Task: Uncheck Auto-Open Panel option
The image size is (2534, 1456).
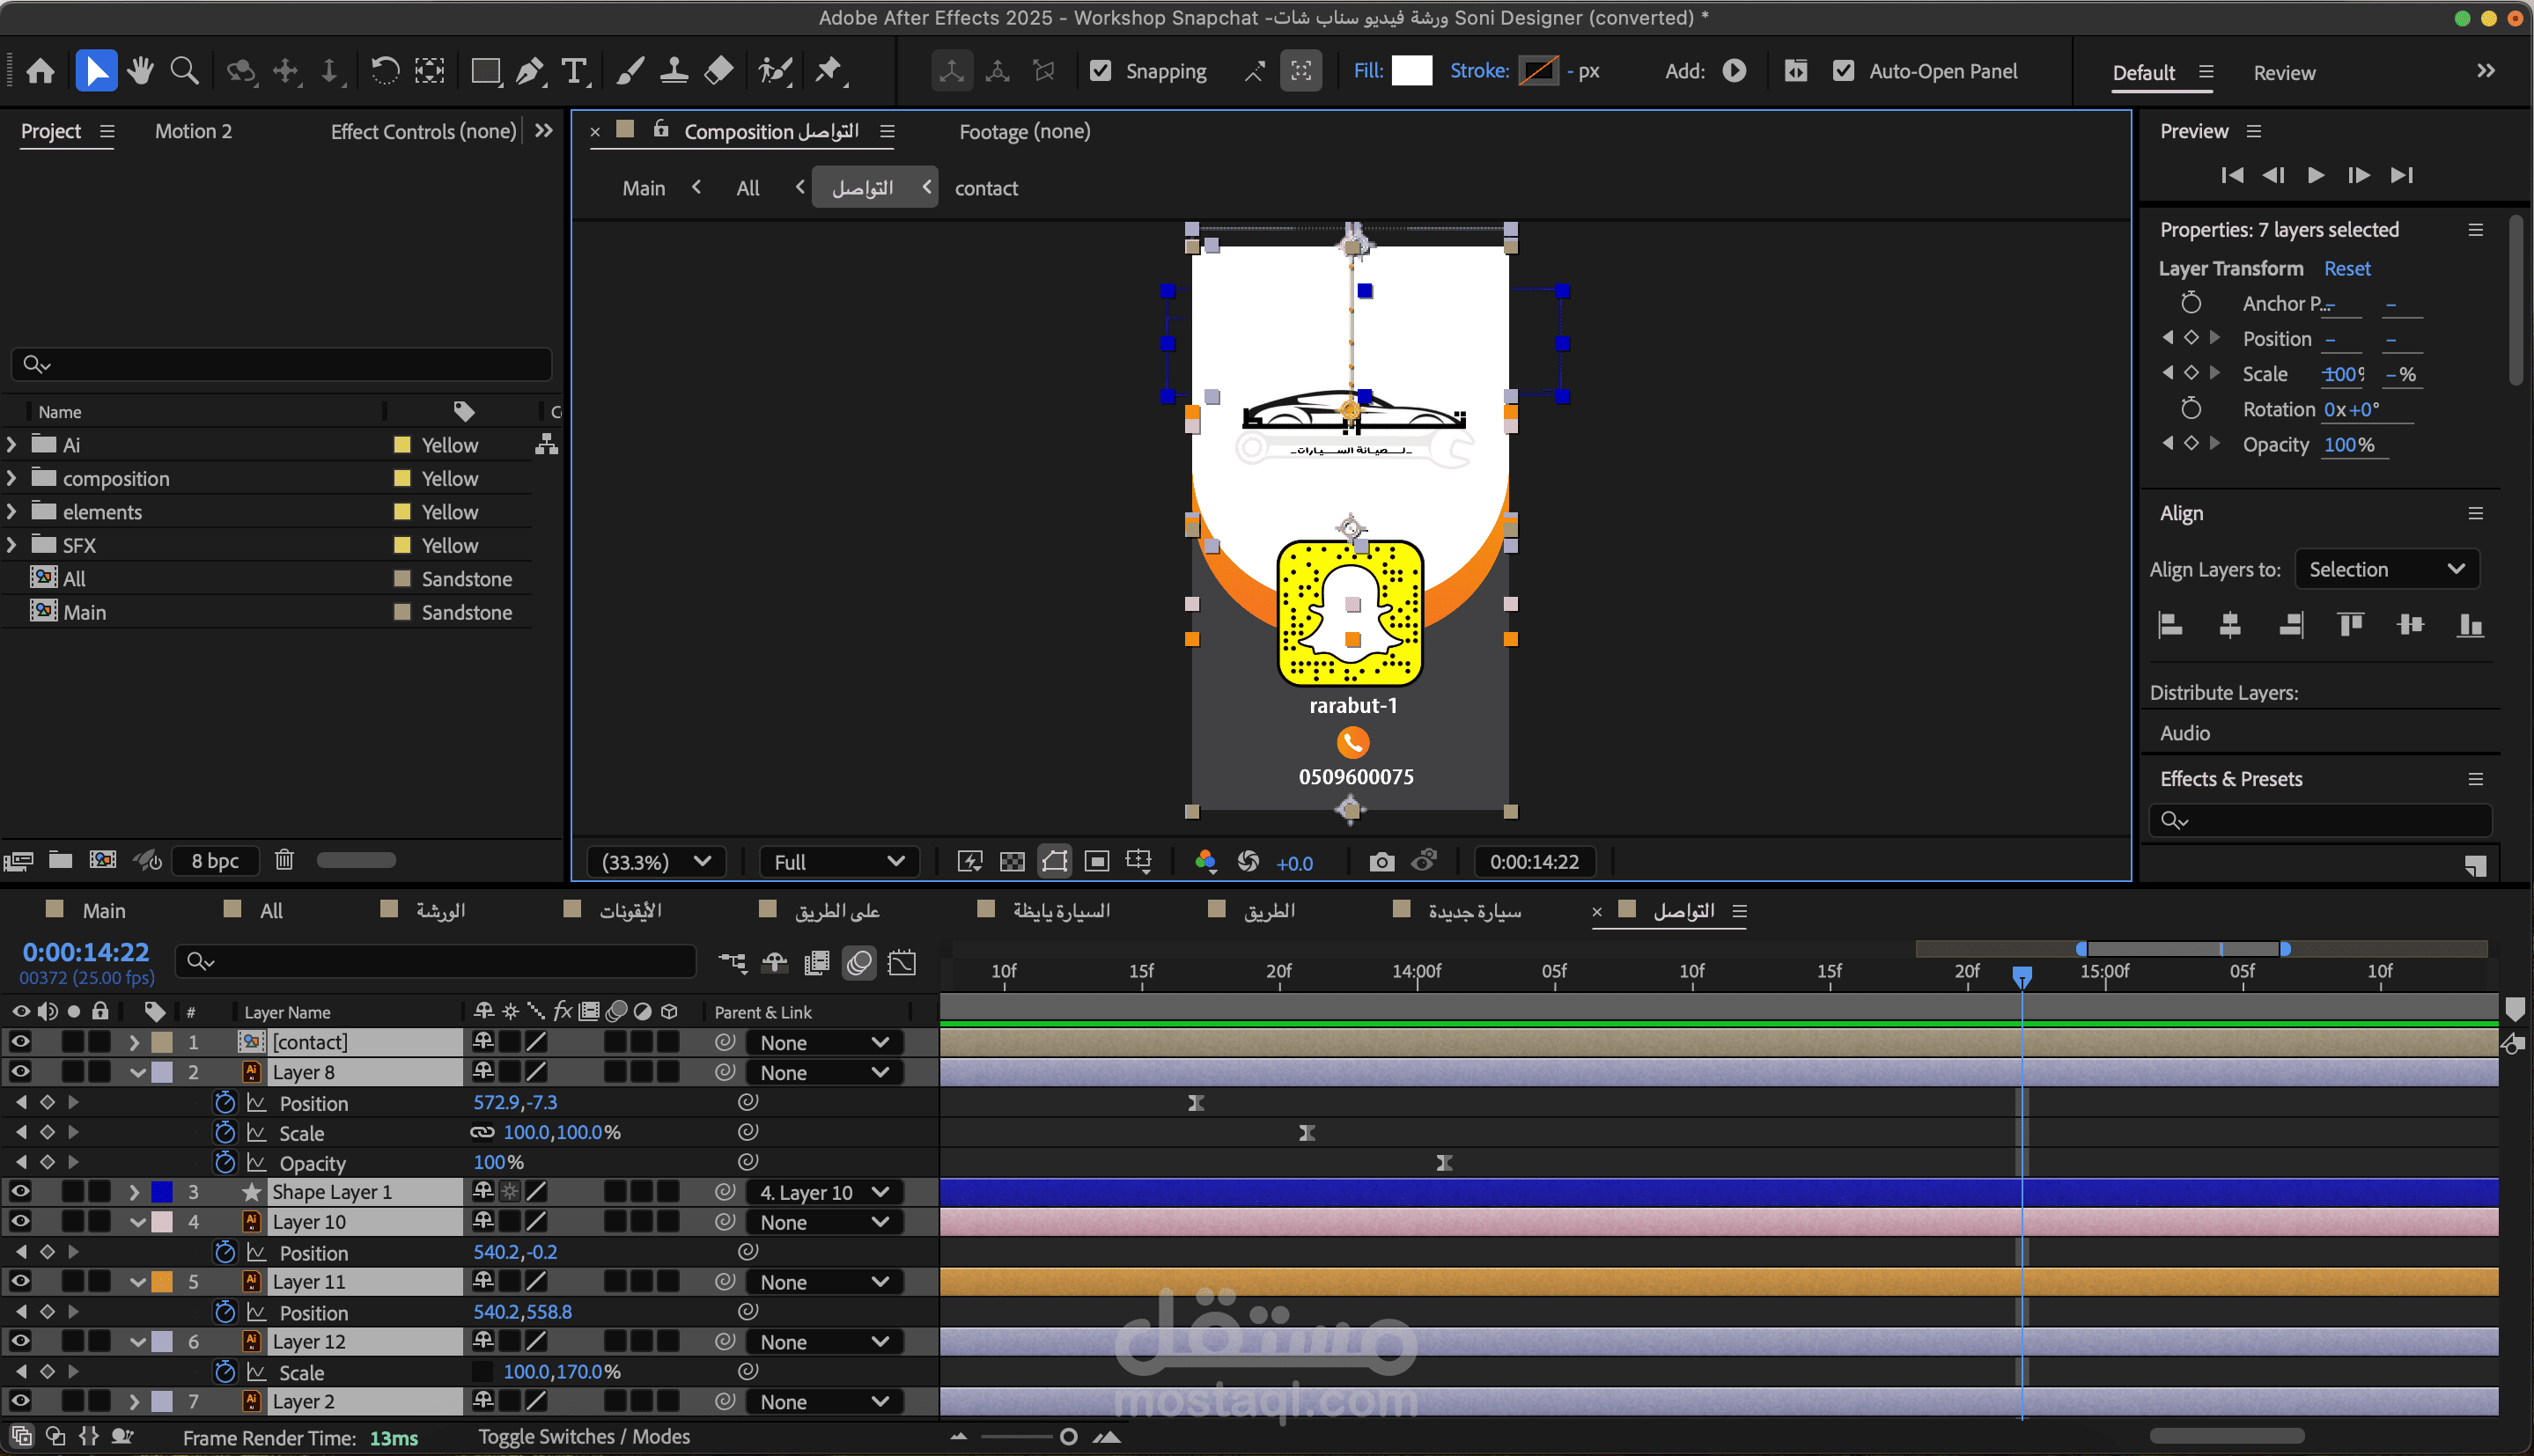Action: click(x=1843, y=71)
